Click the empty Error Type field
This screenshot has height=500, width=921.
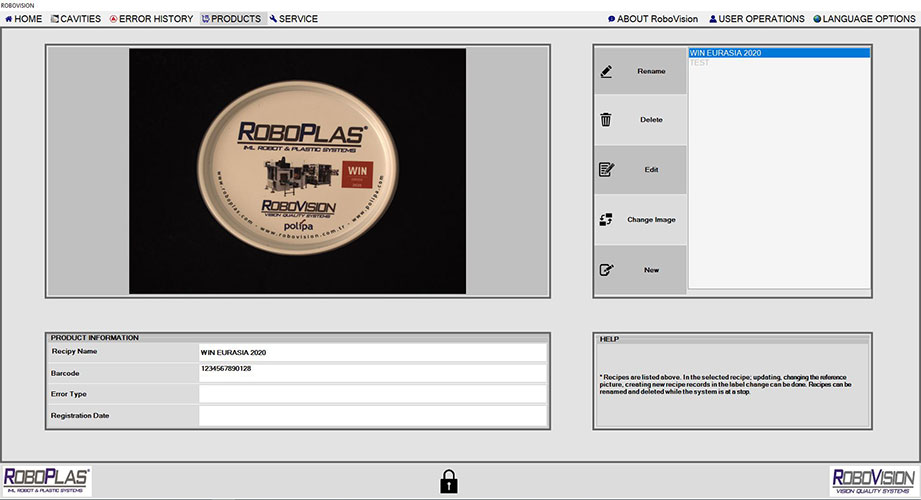point(372,394)
